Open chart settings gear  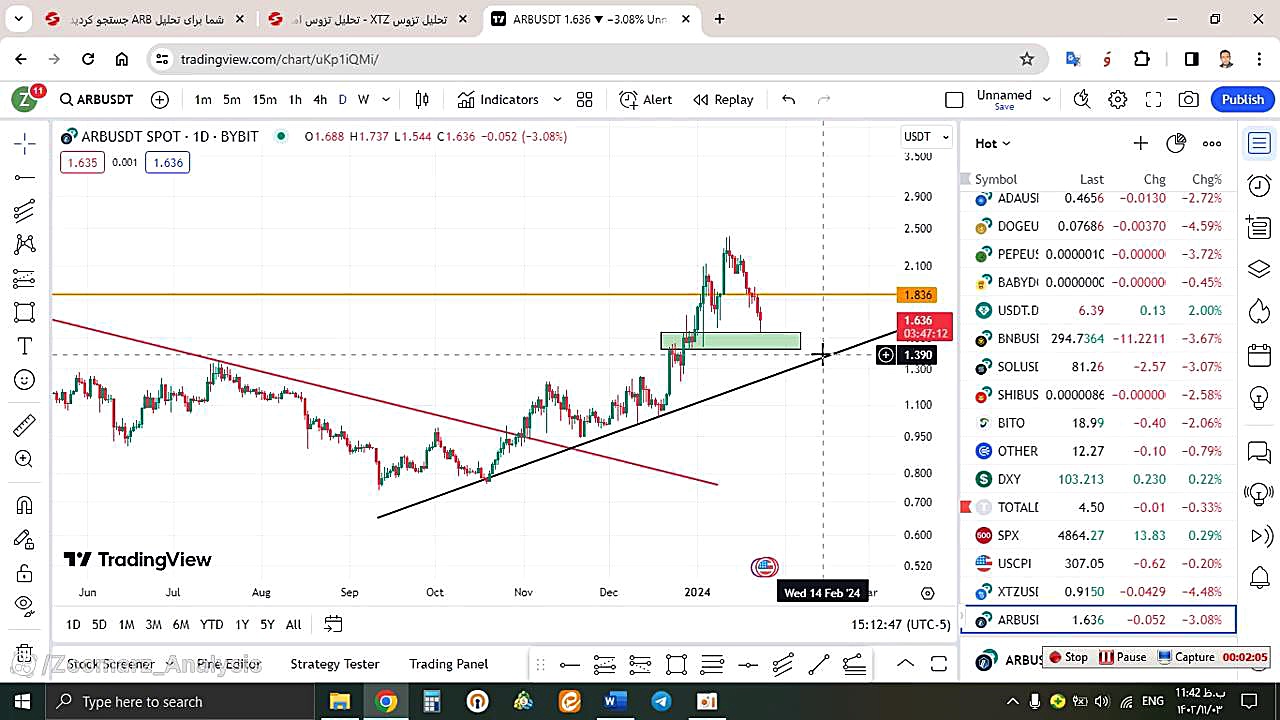(1118, 99)
